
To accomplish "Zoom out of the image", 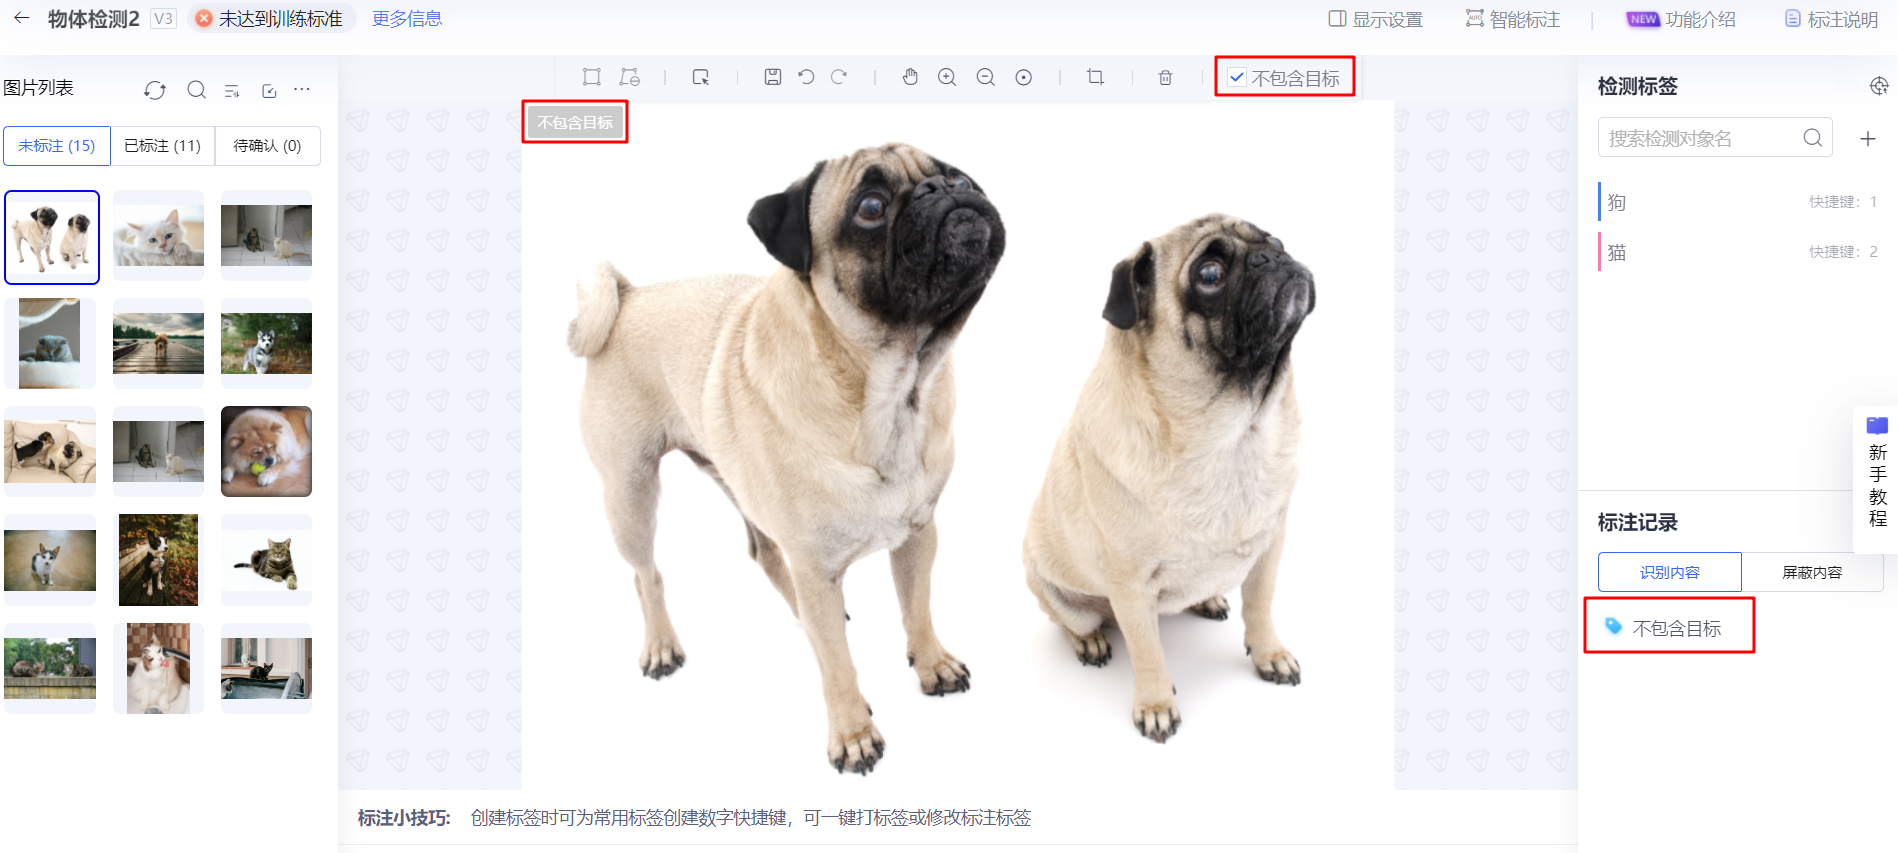I will click(x=985, y=77).
